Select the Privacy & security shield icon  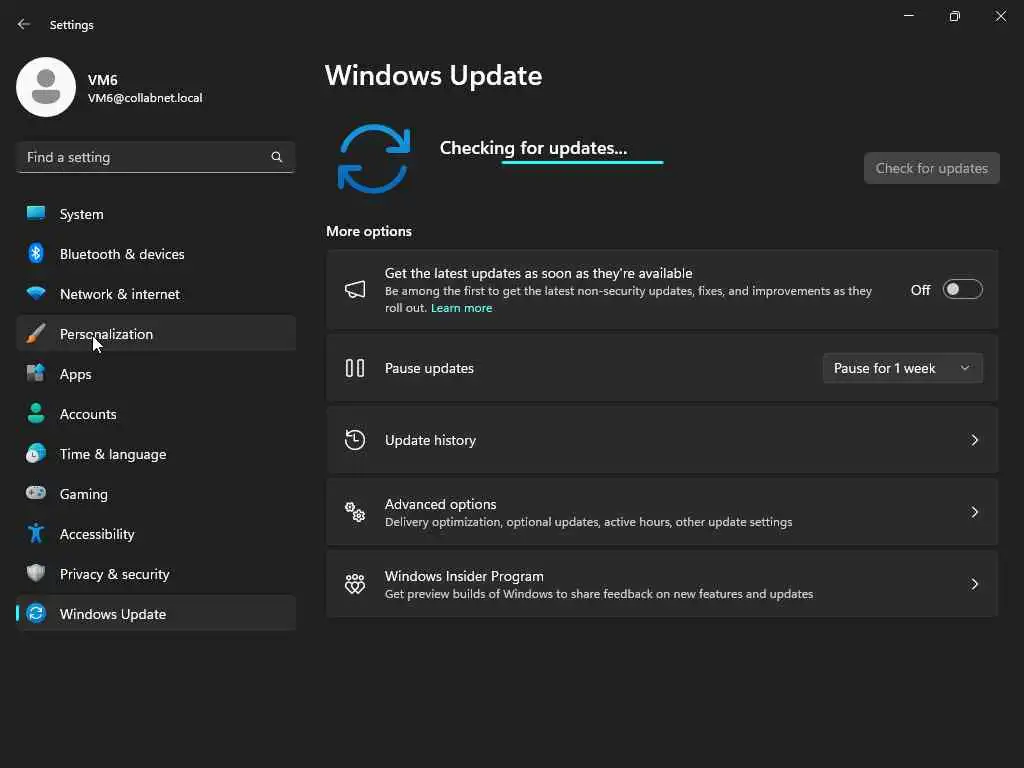point(36,574)
